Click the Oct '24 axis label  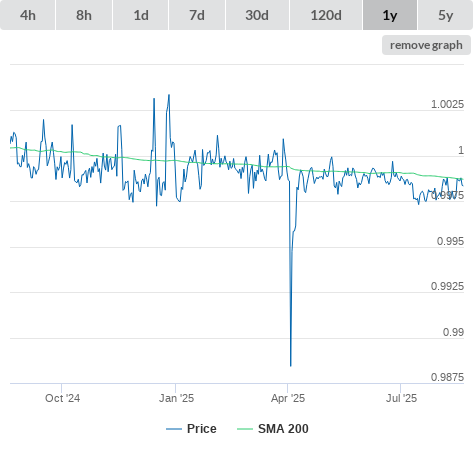(x=63, y=398)
